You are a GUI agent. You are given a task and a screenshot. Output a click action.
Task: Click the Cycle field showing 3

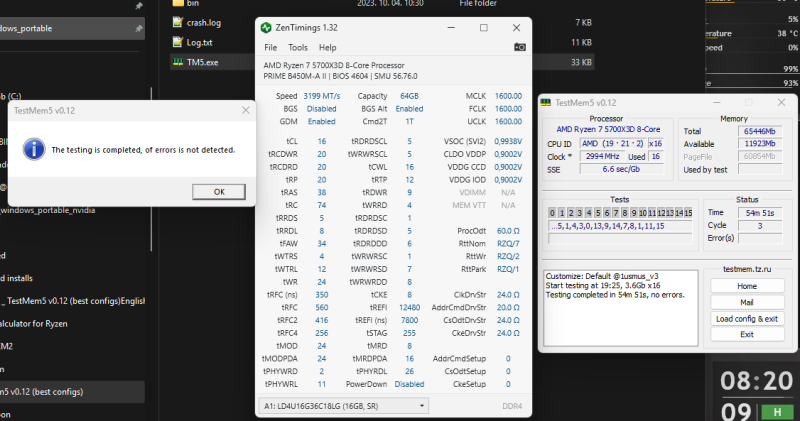coord(760,226)
